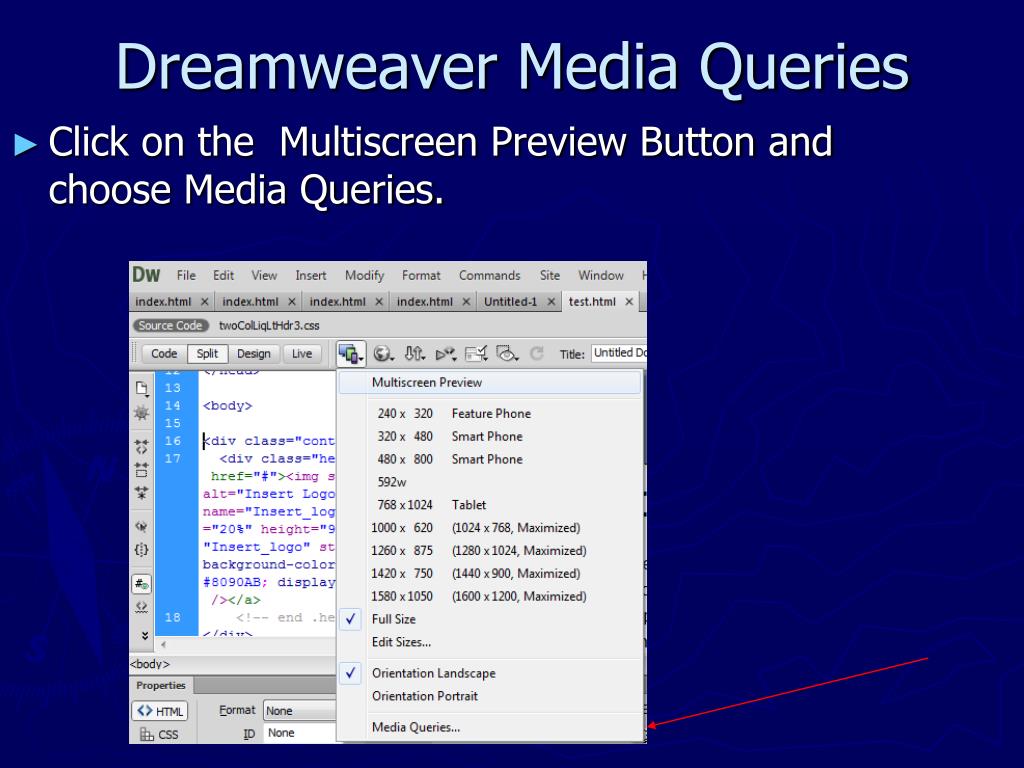Open File Management up-down arrows icon
1024x768 pixels.
point(415,354)
